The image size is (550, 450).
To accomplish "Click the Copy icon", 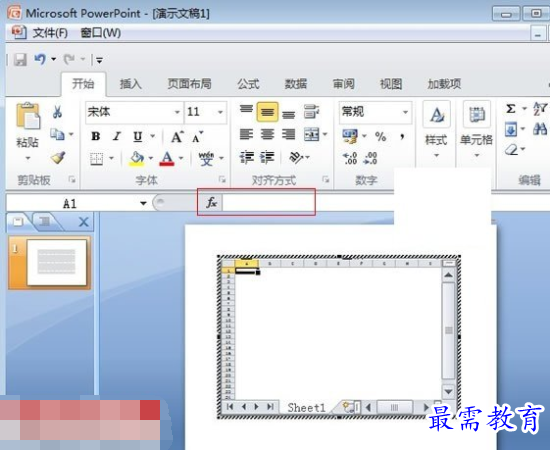I will point(57,134).
